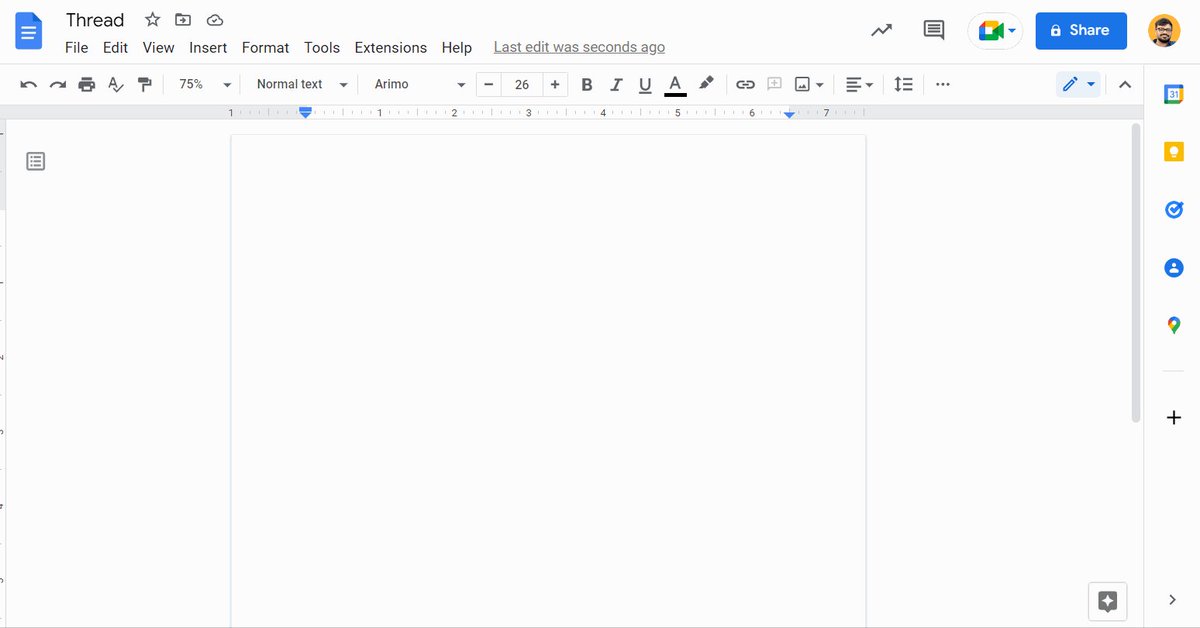Screen dimensions: 1200x628
Task: Open Google Maps side panel icon
Action: click(x=1174, y=326)
